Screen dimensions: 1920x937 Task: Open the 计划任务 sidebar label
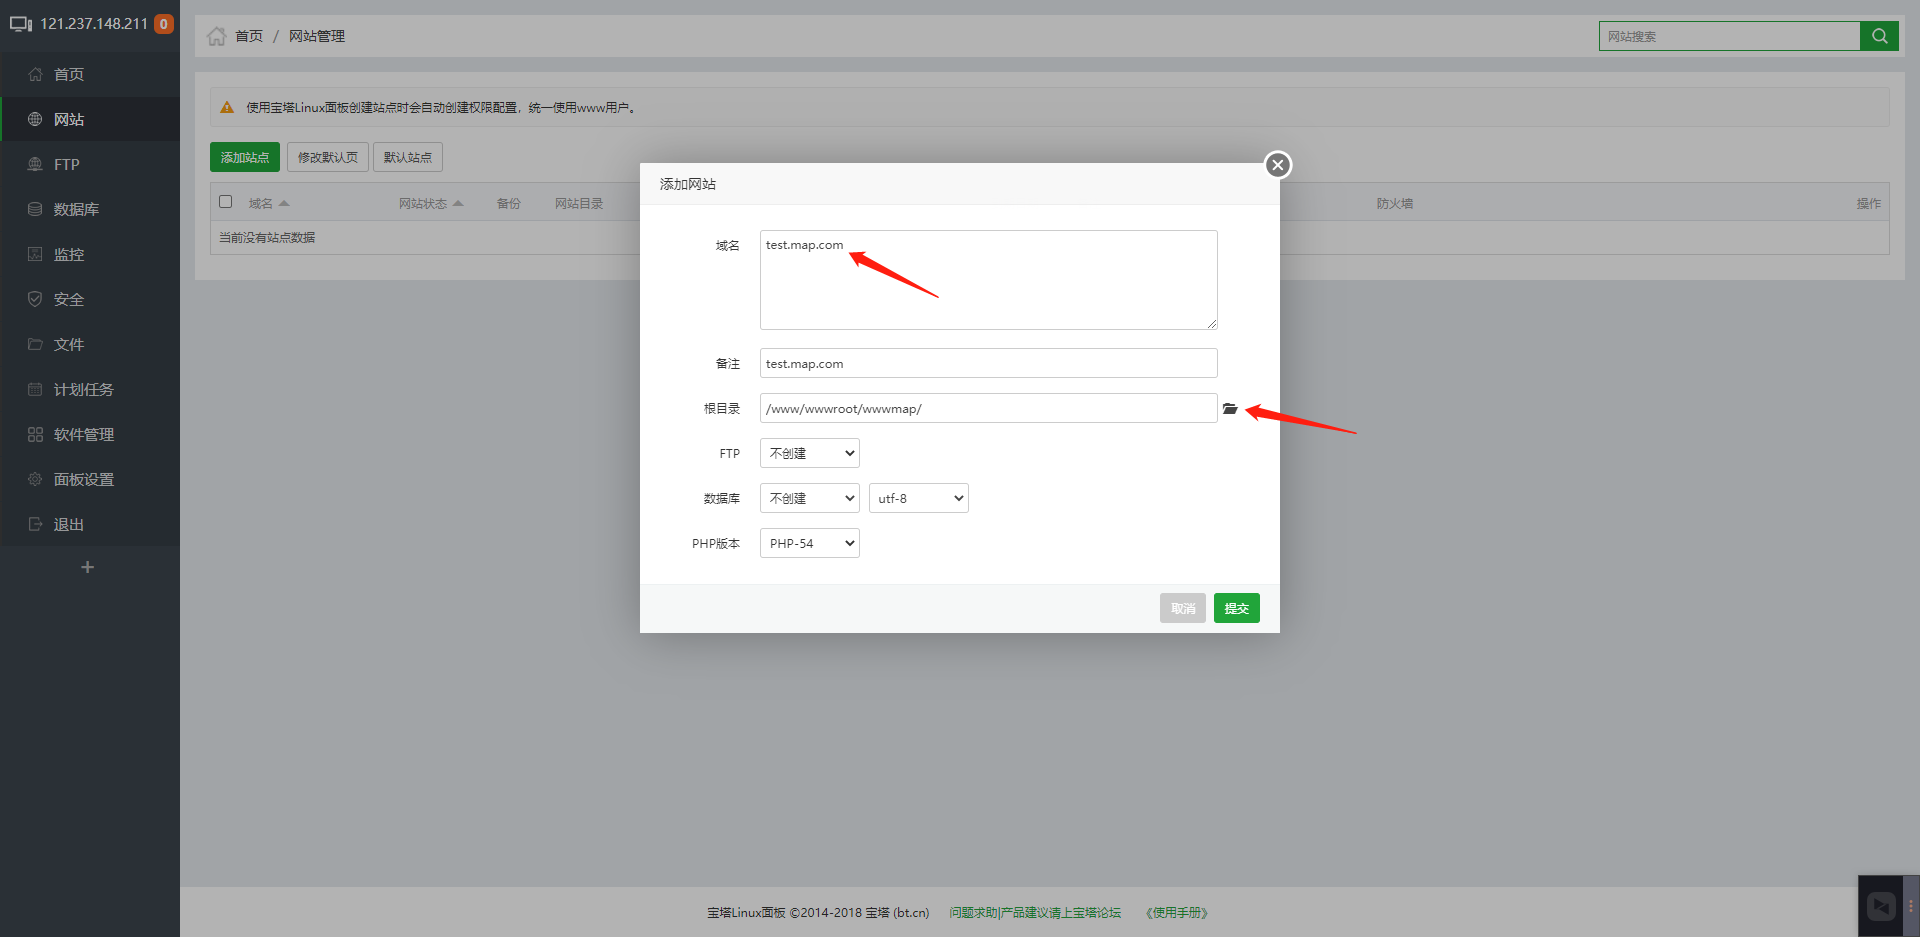84,389
